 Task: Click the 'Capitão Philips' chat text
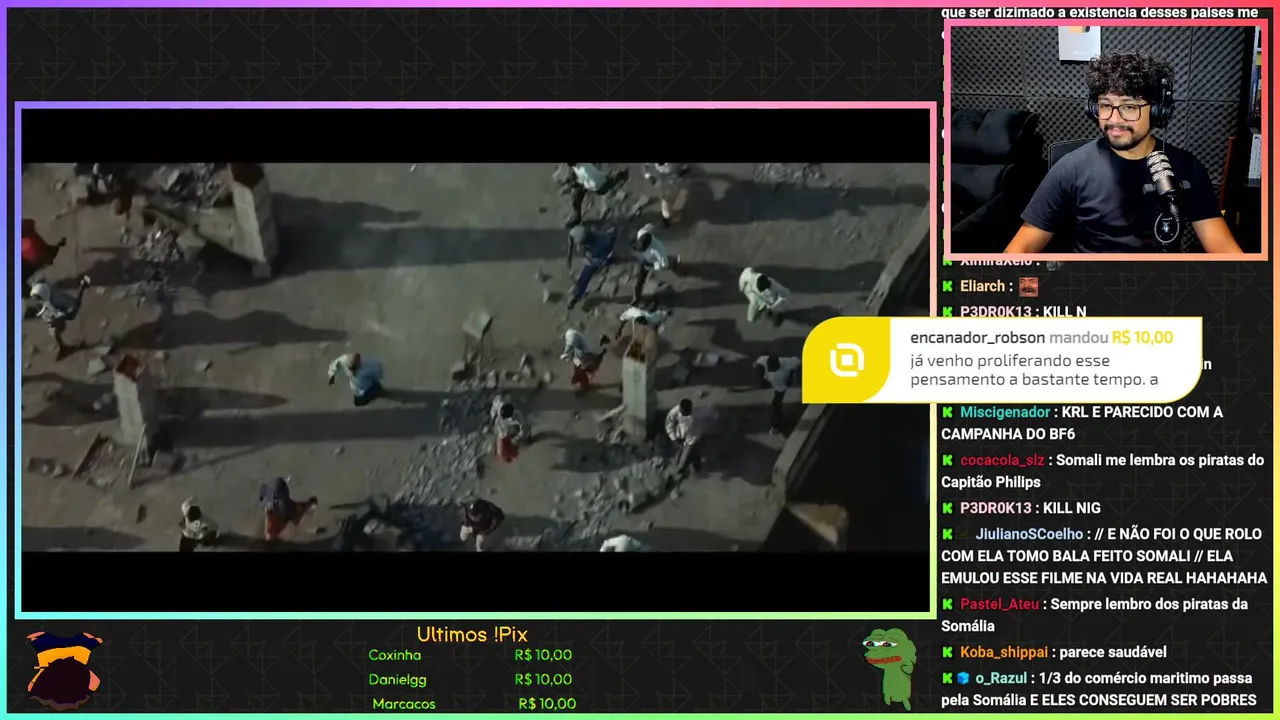pos(990,482)
